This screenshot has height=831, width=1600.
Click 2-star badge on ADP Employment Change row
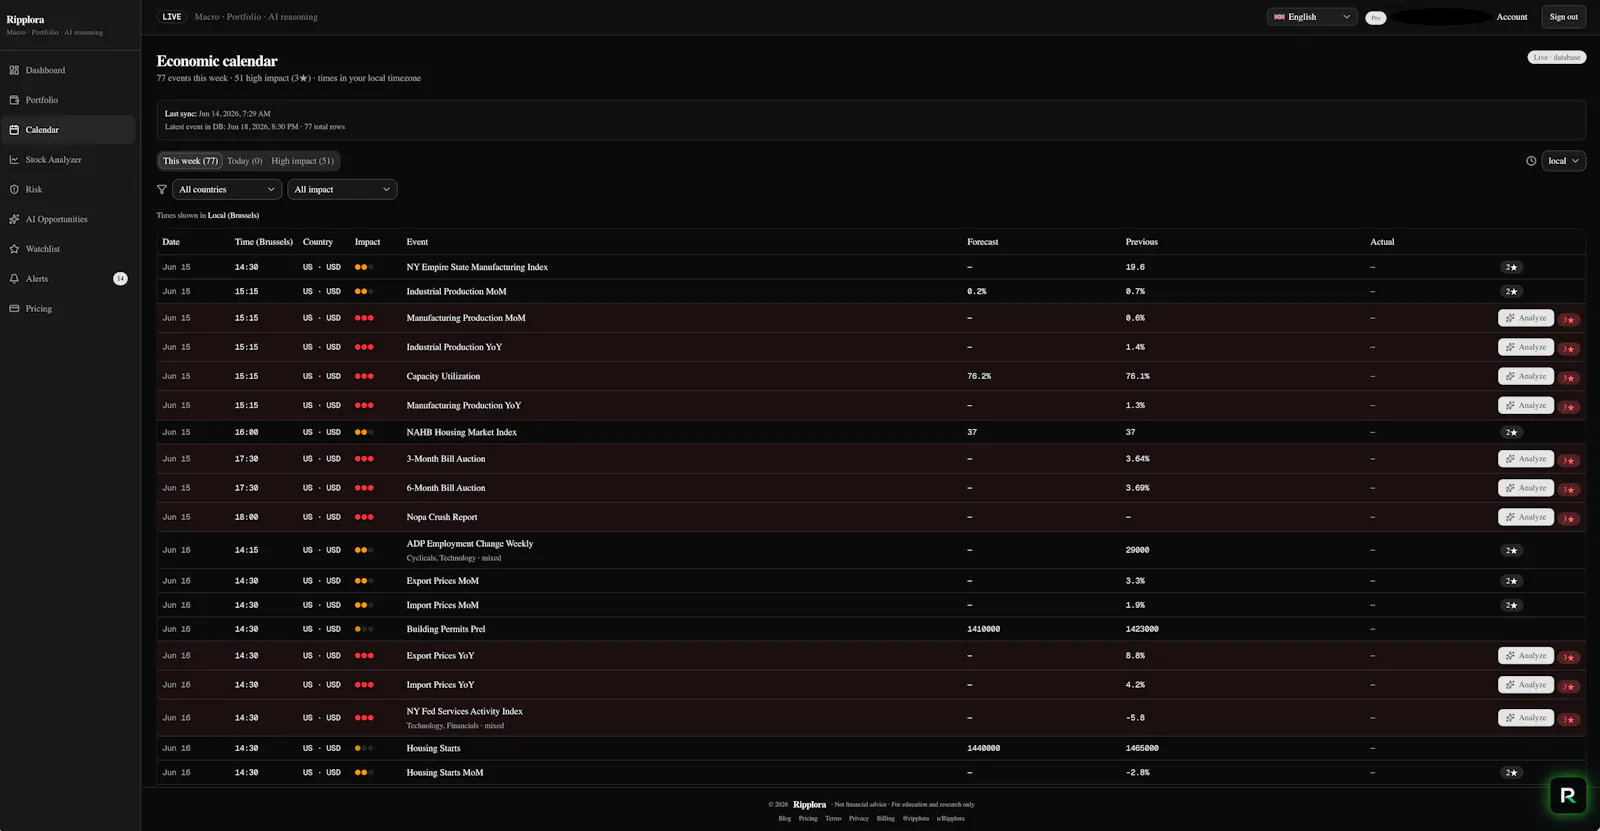point(1512,550)
